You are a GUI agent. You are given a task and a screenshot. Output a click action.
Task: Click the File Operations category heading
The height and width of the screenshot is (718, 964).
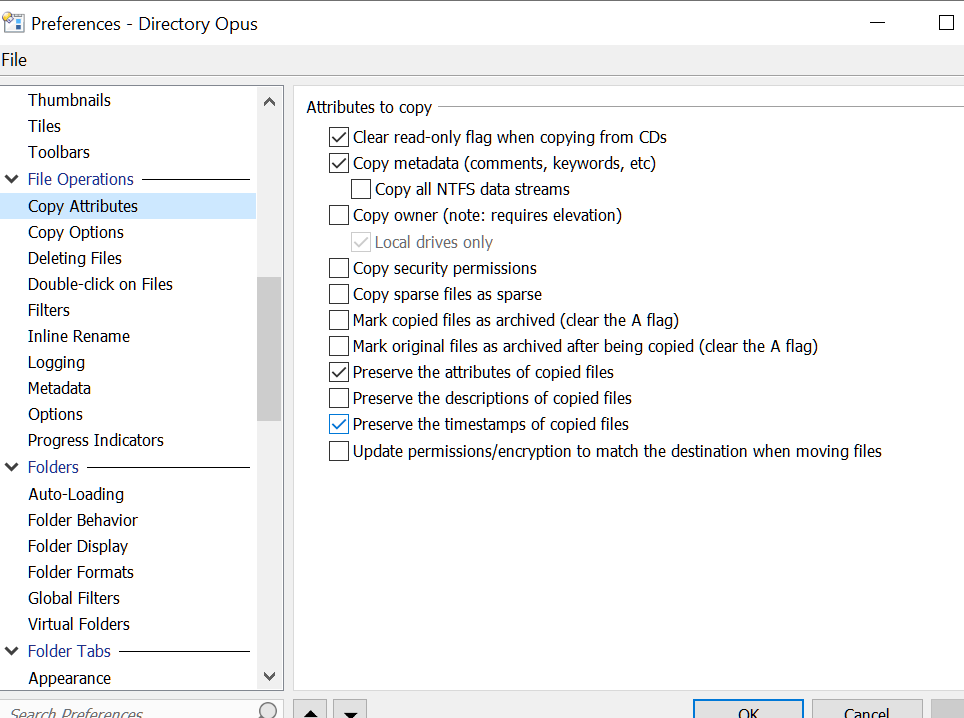(x=81, y=179)
